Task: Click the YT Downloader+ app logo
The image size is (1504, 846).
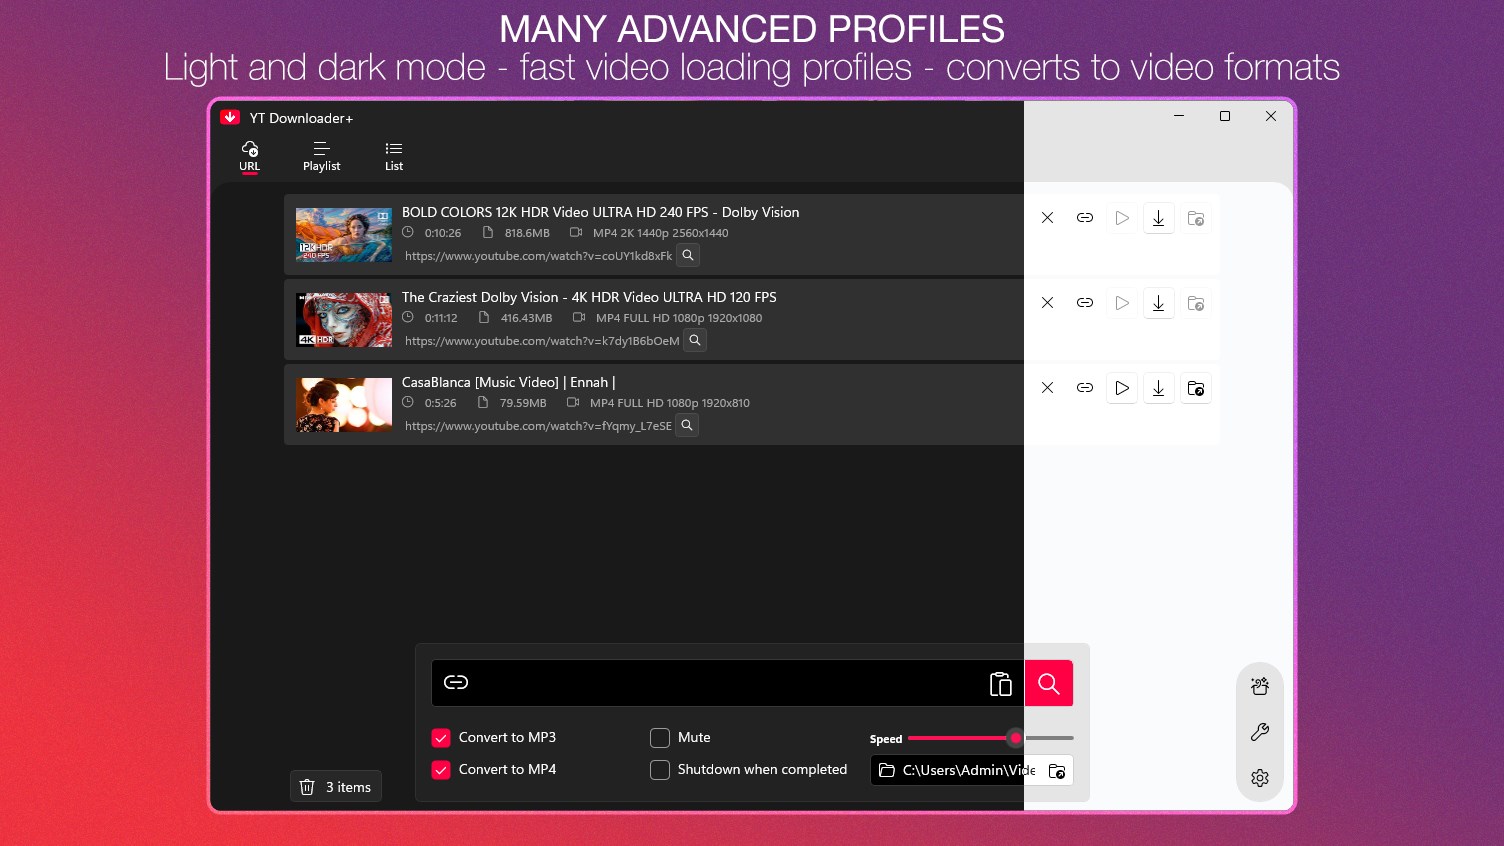Action: (x=230, y=117)
